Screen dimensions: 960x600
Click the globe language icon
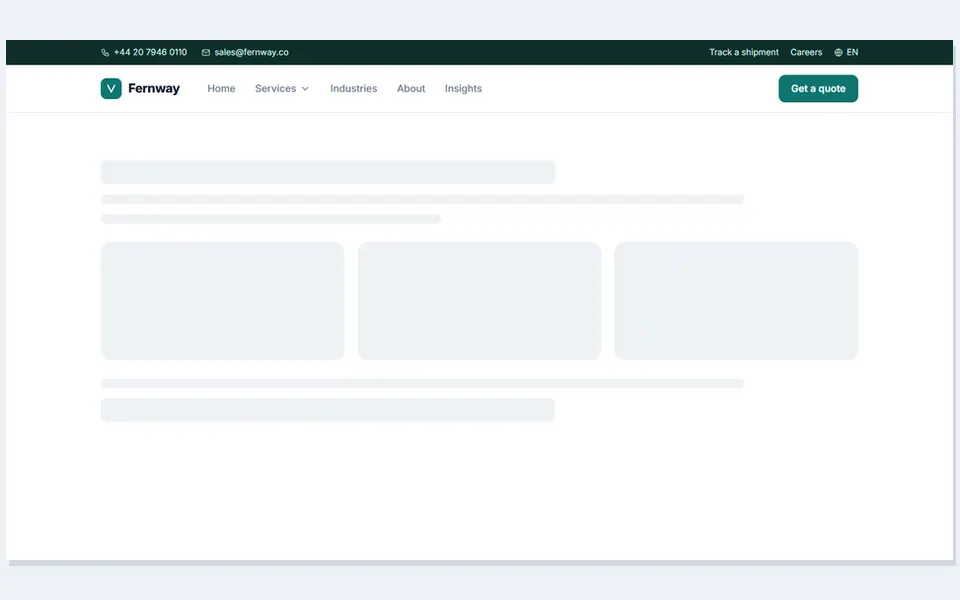pyautogui.click(x=838, y=53)
